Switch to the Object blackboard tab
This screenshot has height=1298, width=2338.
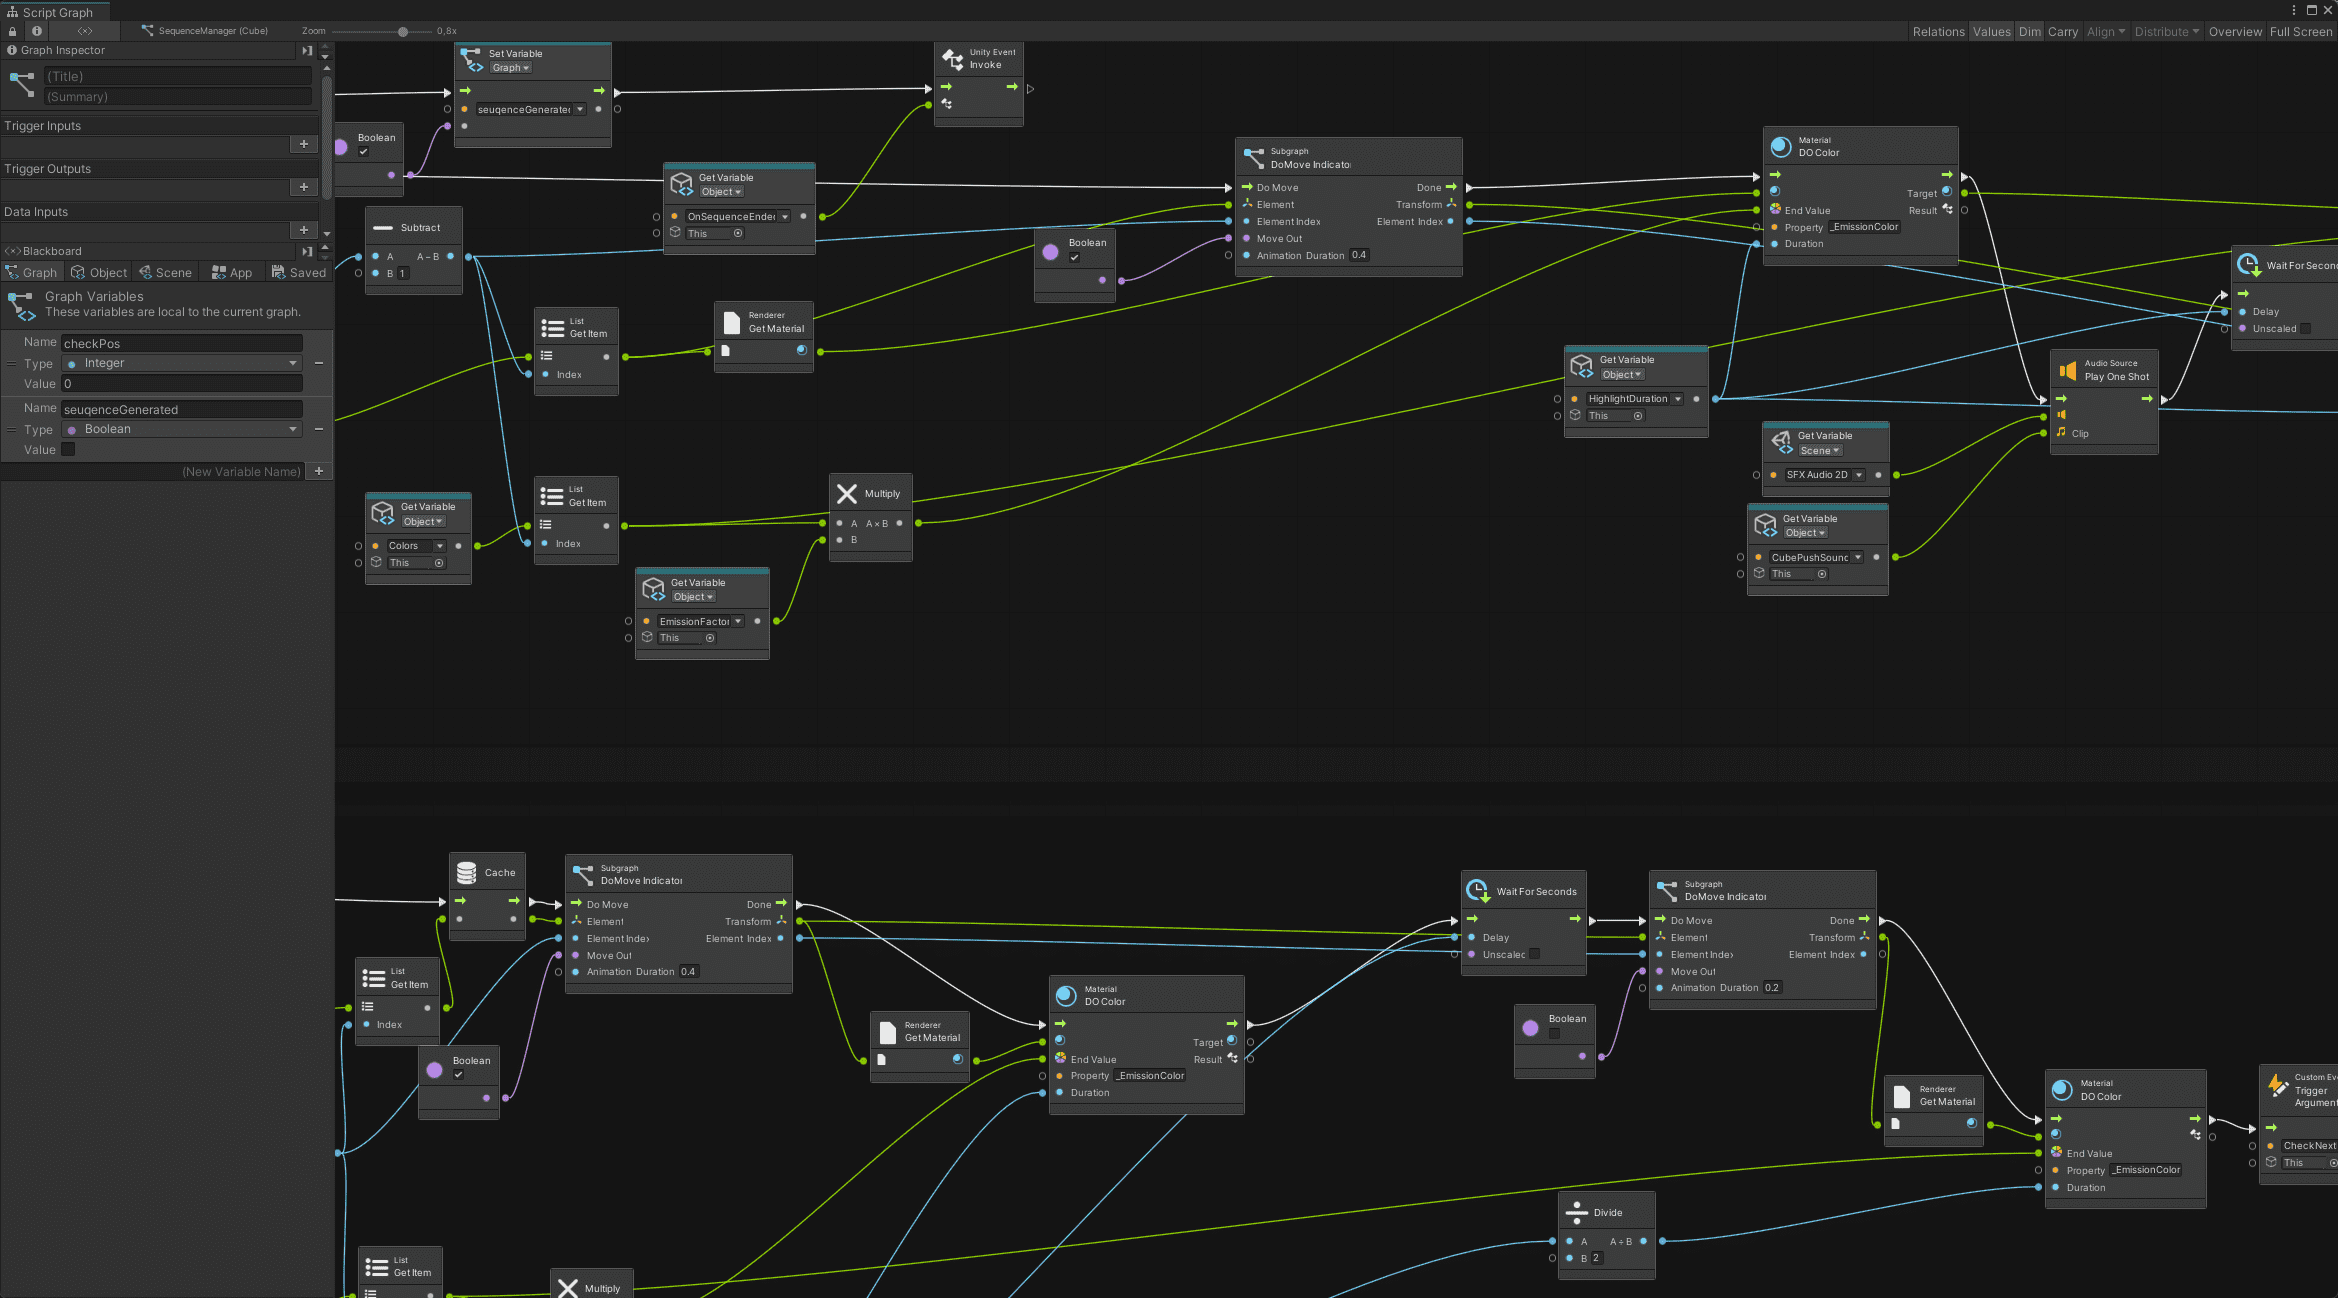click(x=99, y=273)
